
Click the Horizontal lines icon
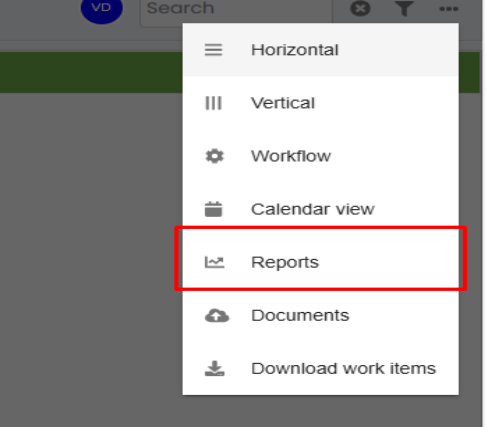(x=213, y=50)
